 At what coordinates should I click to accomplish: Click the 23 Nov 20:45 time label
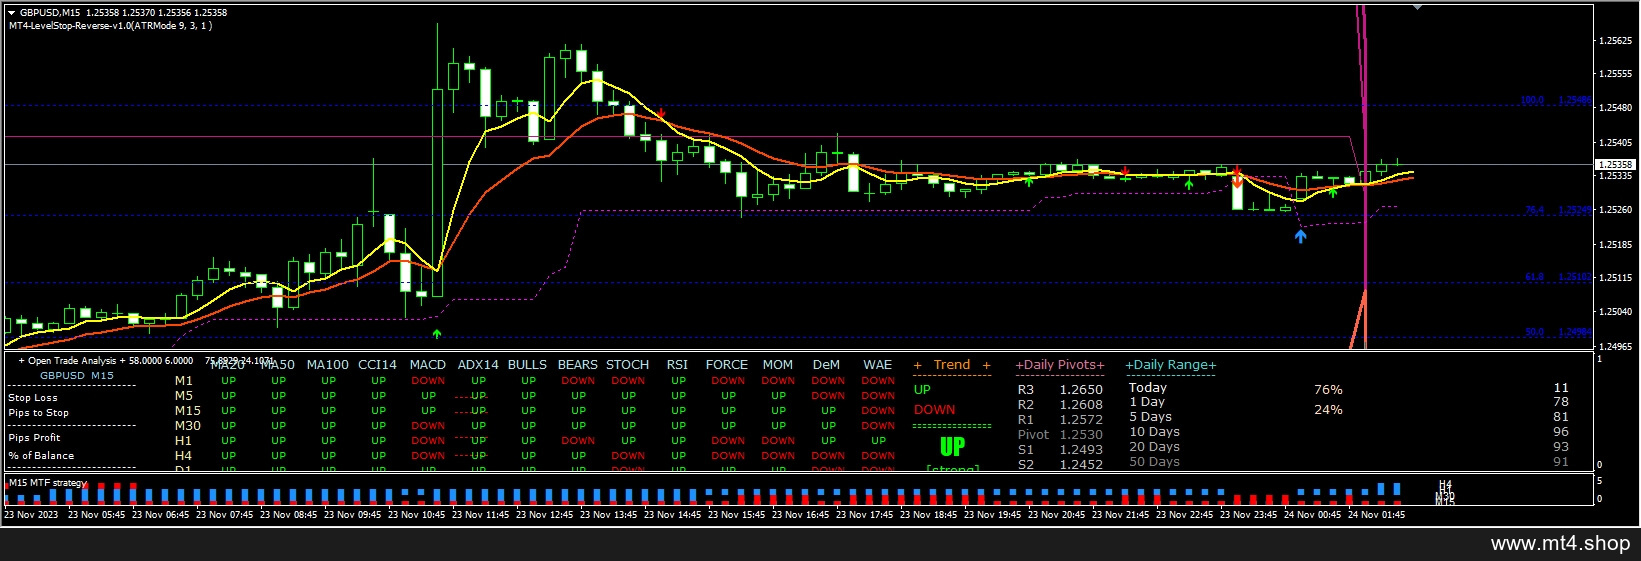(1056, 515)
